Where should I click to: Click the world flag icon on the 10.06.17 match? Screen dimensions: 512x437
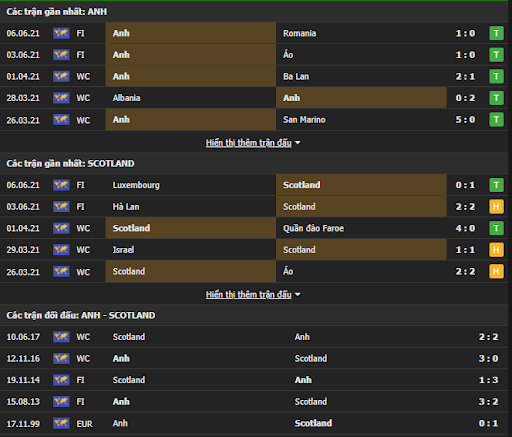61,337
